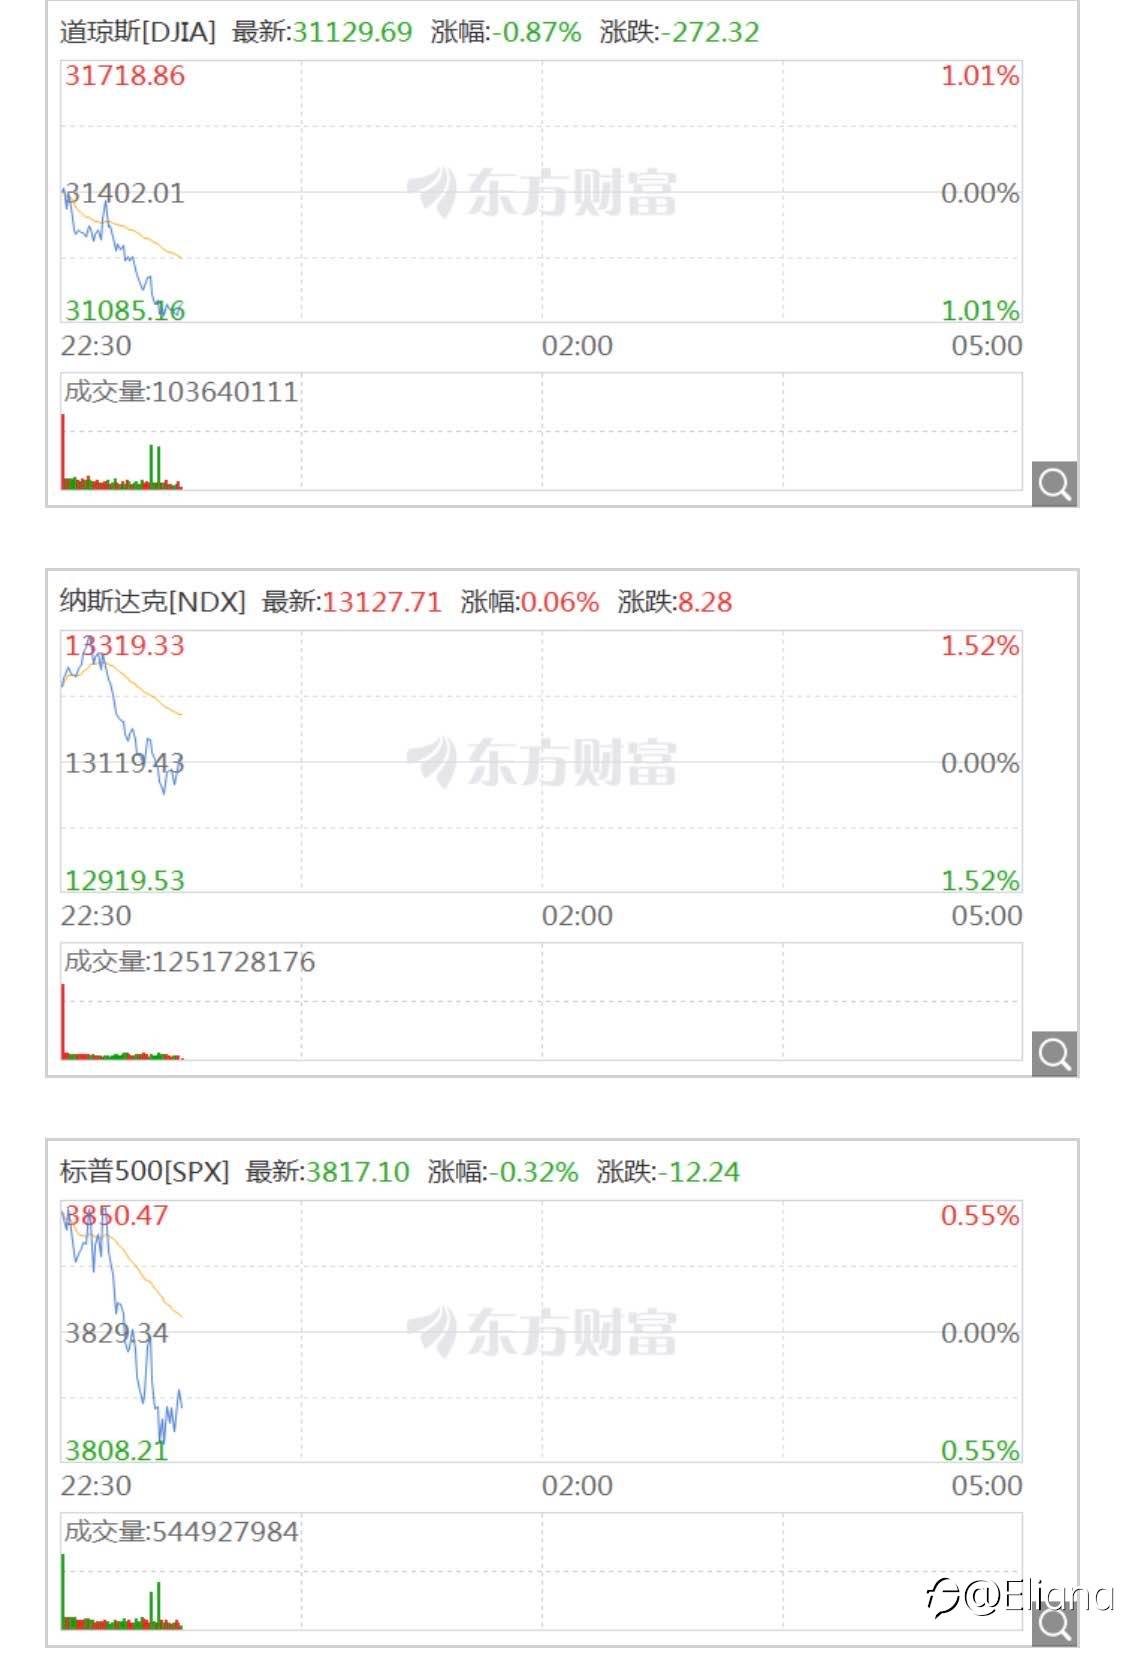1125x1655 pixels.
Task: Click the S&P 500 [SPX] title
Action: tap(144, 1172)
